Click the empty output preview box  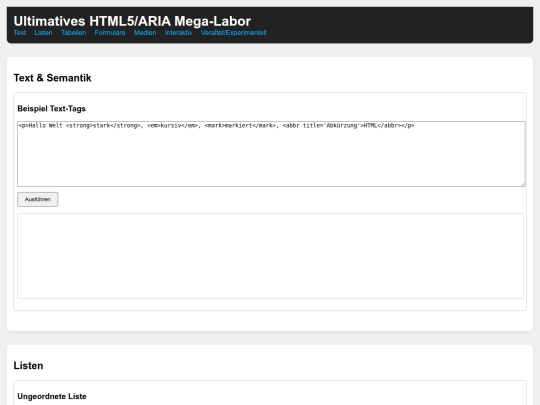click(270, 256)
